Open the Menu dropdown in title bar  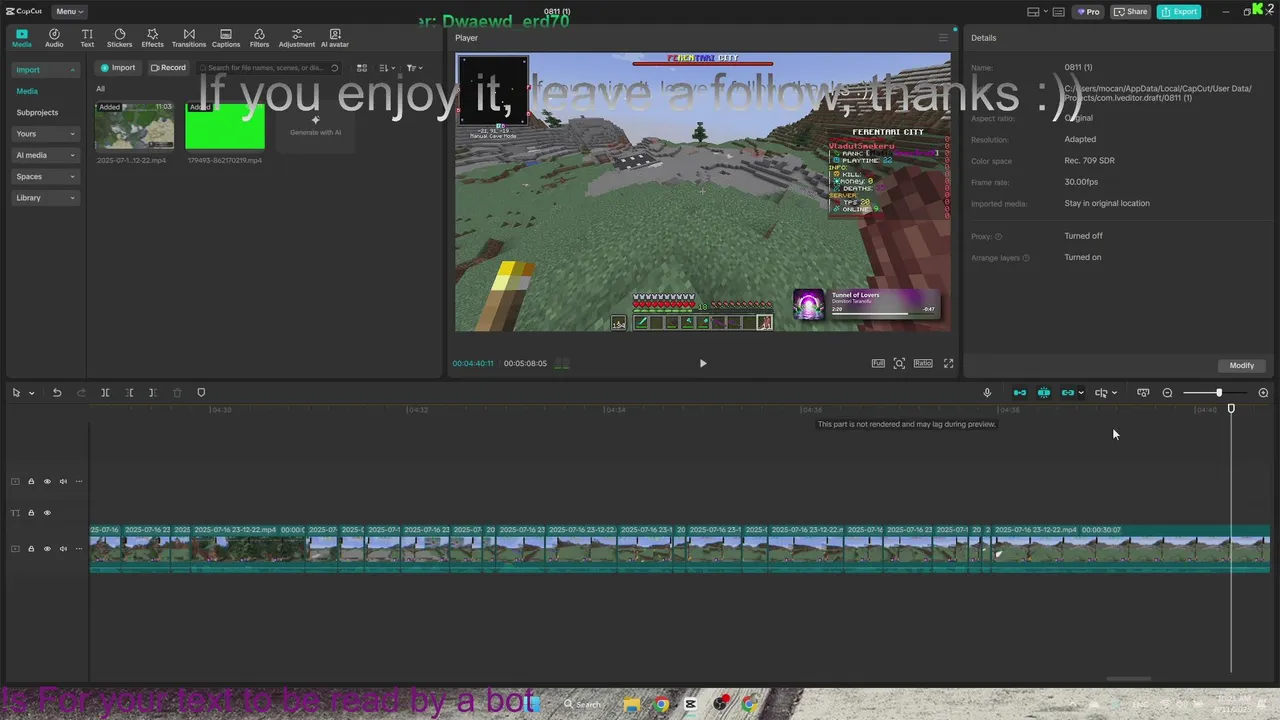tap(69, 12)
